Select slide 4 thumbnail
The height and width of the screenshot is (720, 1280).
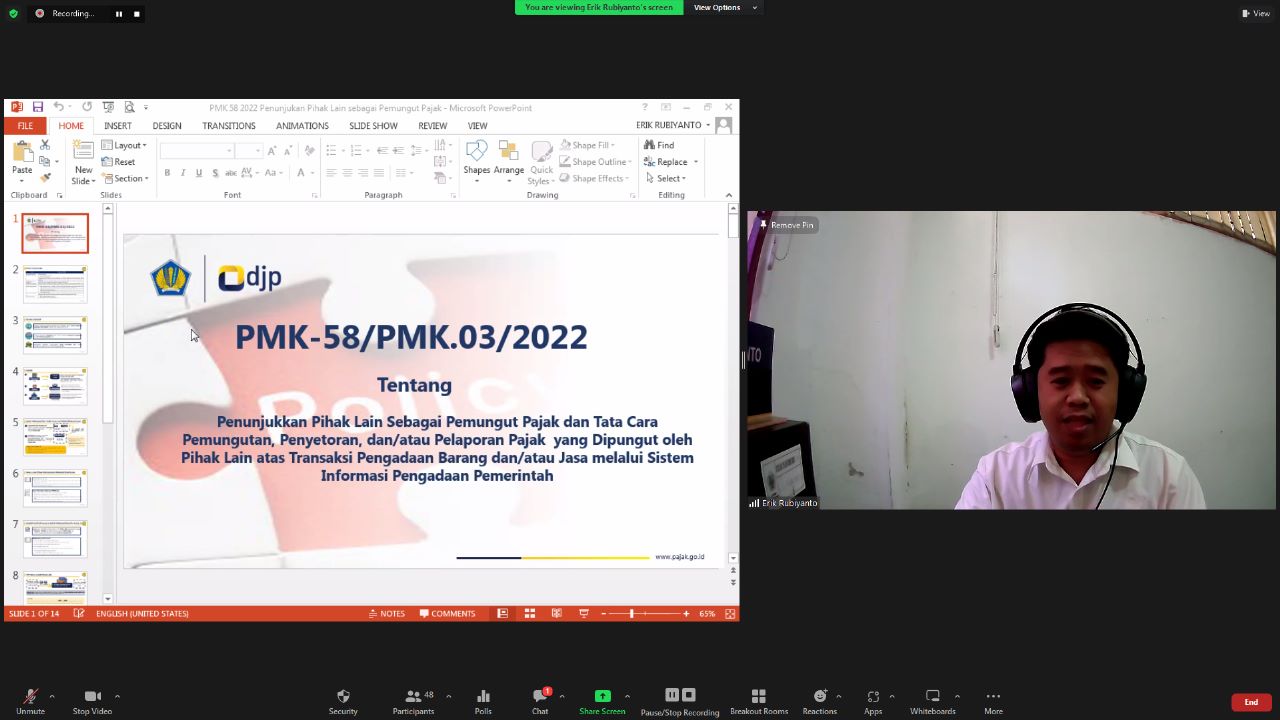[55, 385]
